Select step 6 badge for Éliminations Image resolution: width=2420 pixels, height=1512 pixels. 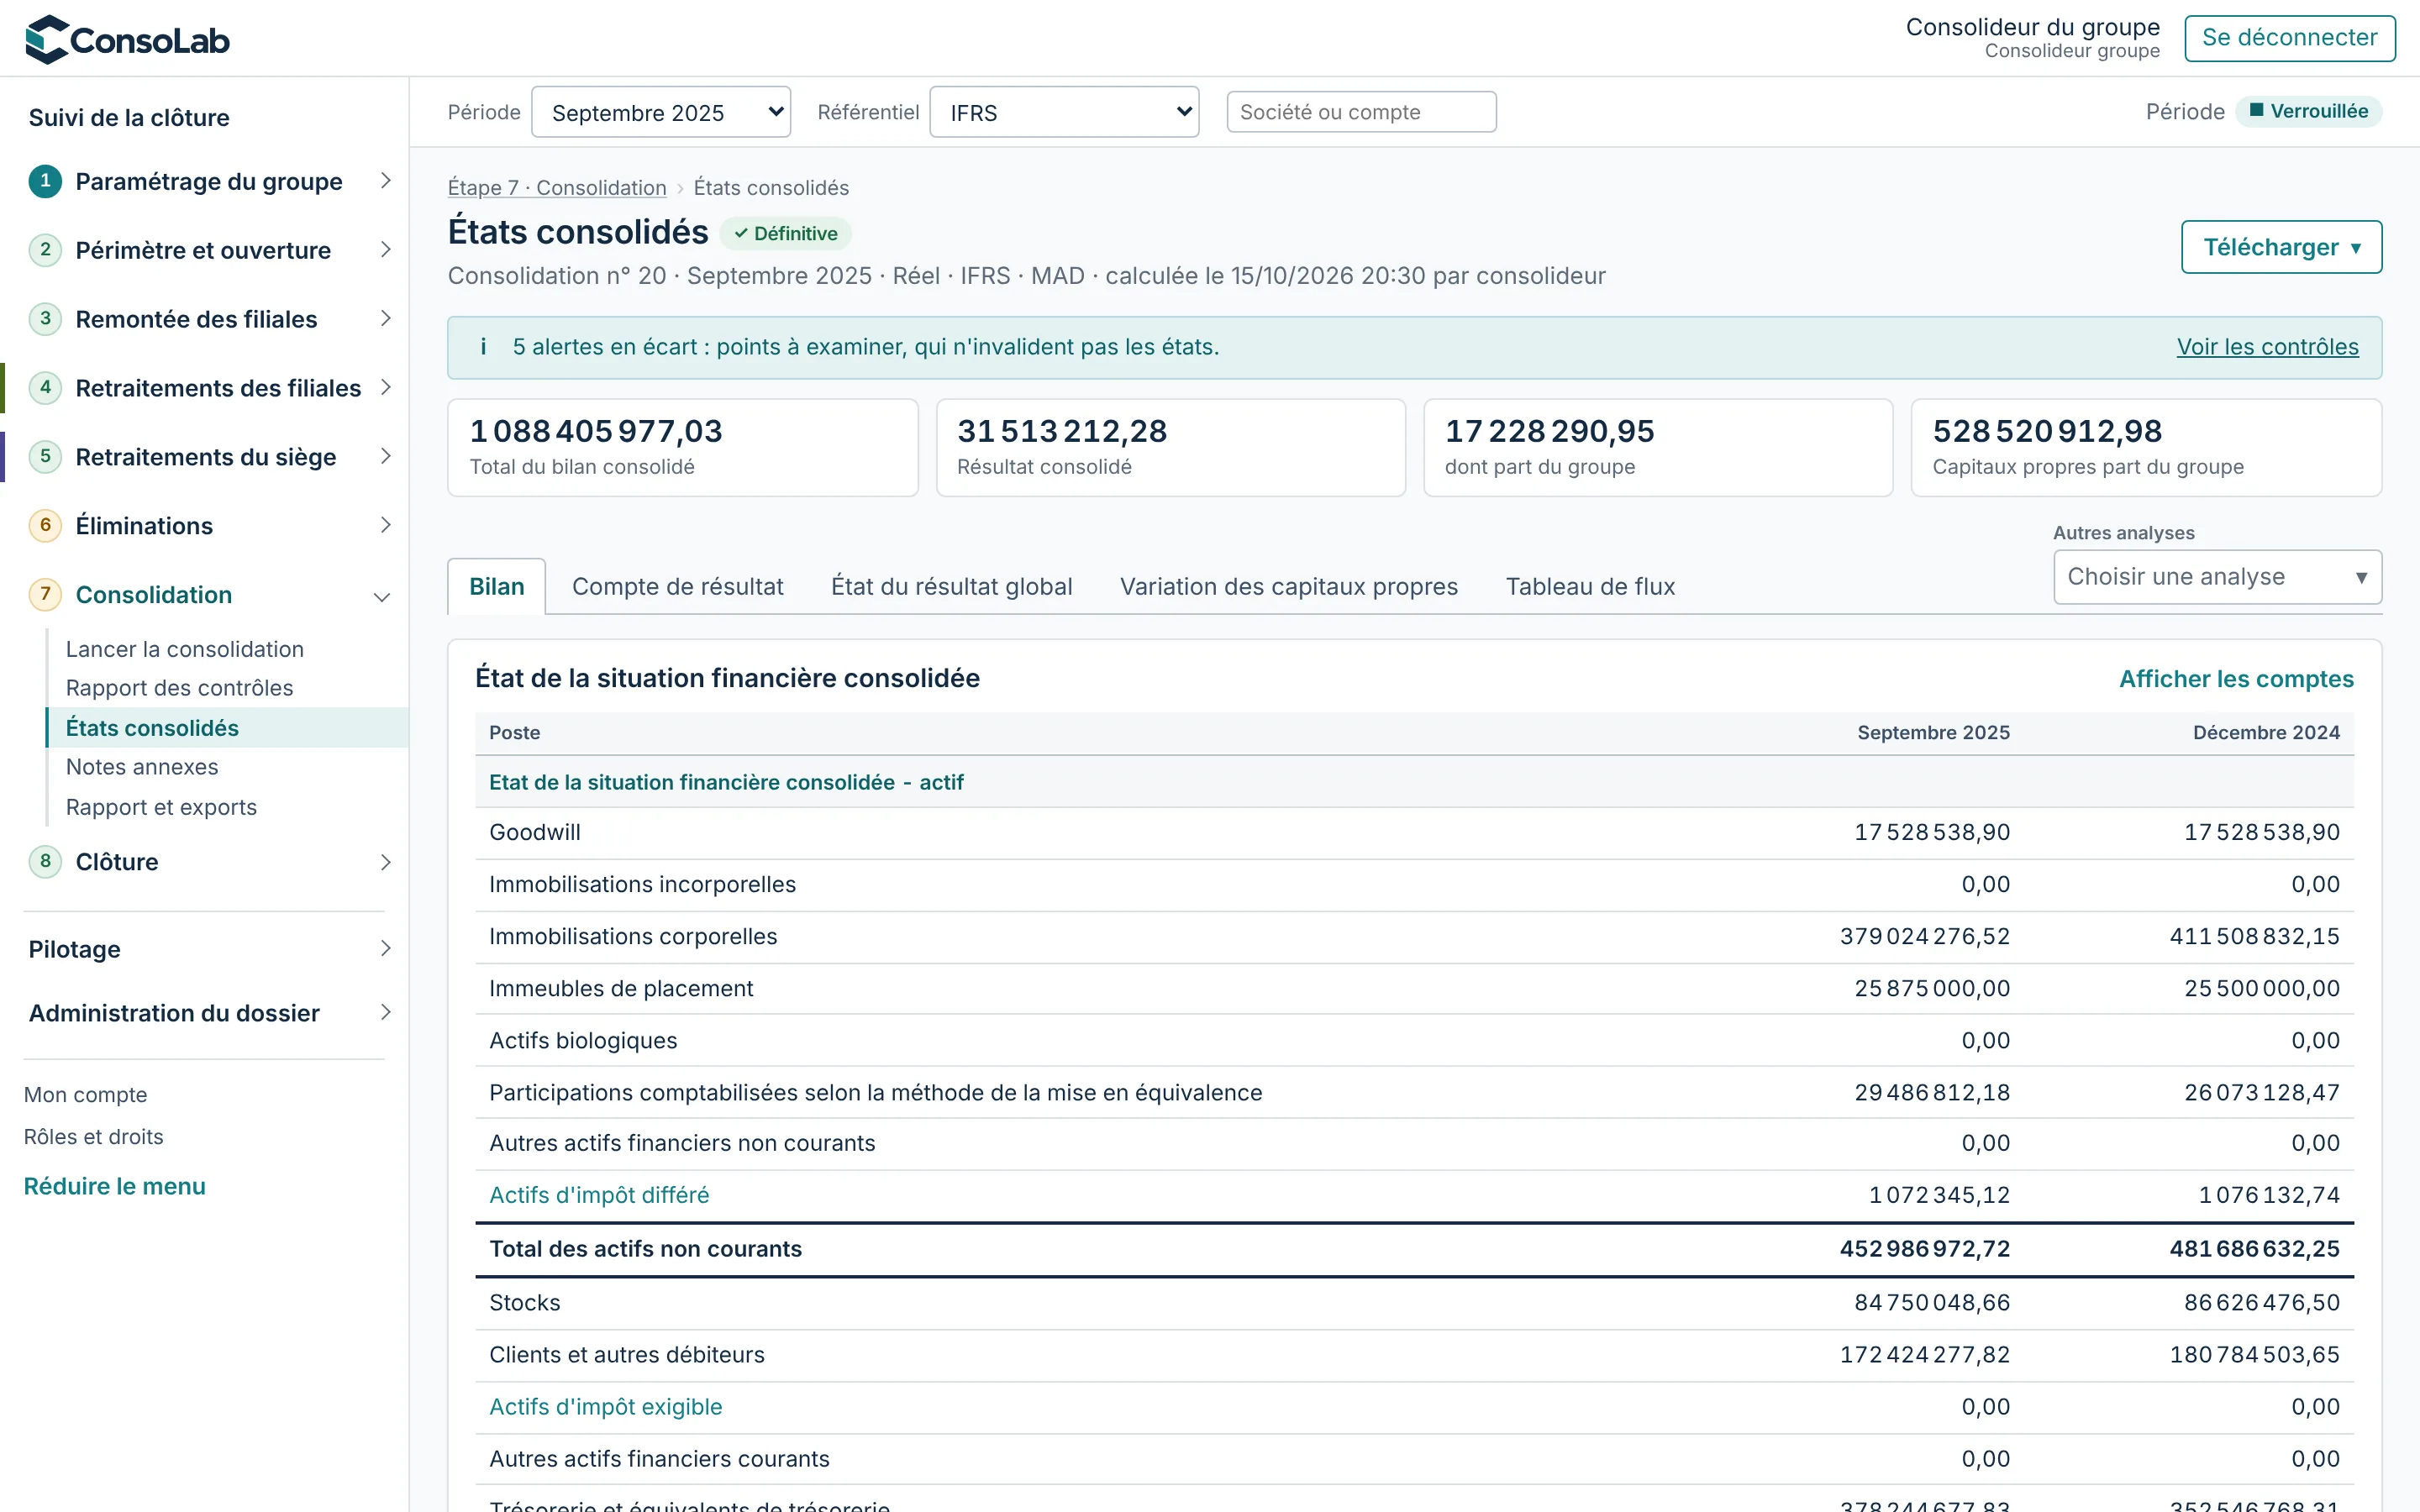(45, 525)
